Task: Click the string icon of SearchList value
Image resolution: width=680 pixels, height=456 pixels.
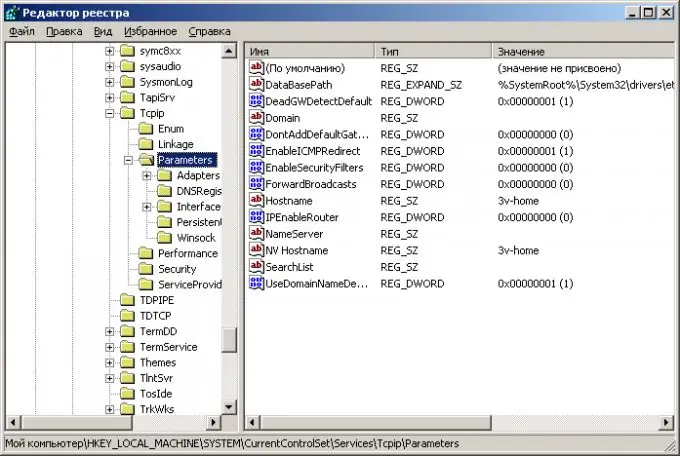Action: tap(256, 266)
